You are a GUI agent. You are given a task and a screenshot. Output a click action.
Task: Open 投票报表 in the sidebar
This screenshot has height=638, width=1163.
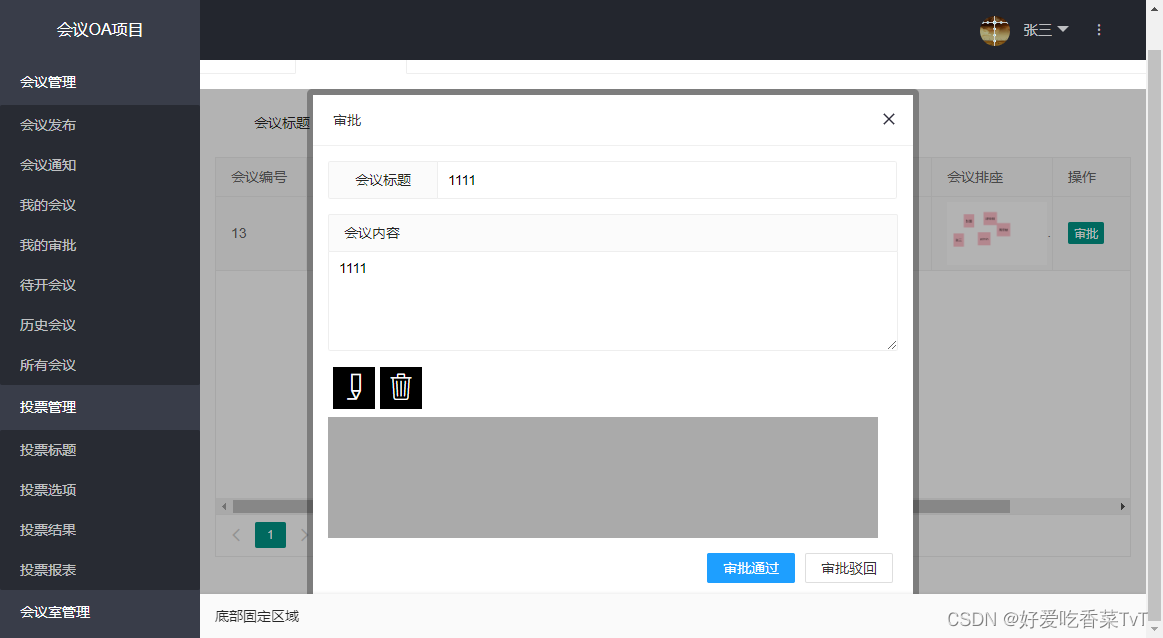(x=100, y=570)
